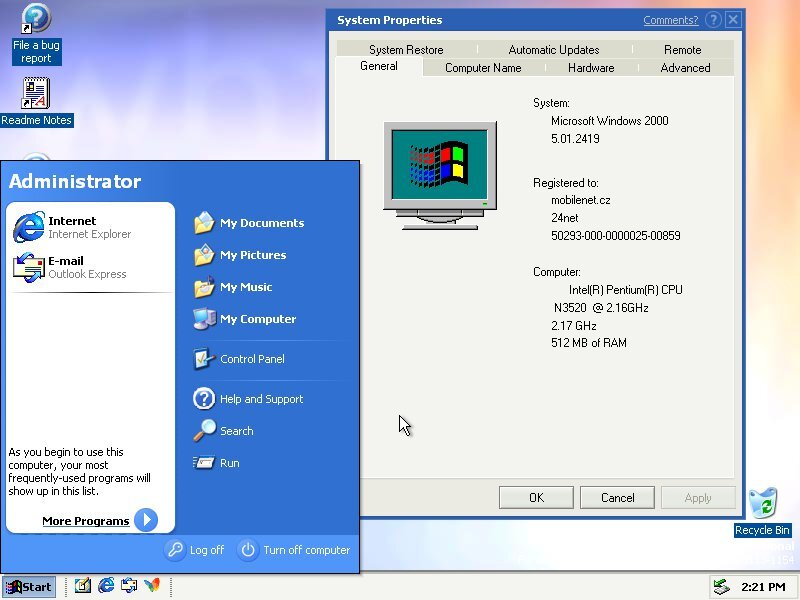Click the Turn off computer button
Image resolution: width=800 pixels, height=600 pixels.
click(x=294, y=550)
